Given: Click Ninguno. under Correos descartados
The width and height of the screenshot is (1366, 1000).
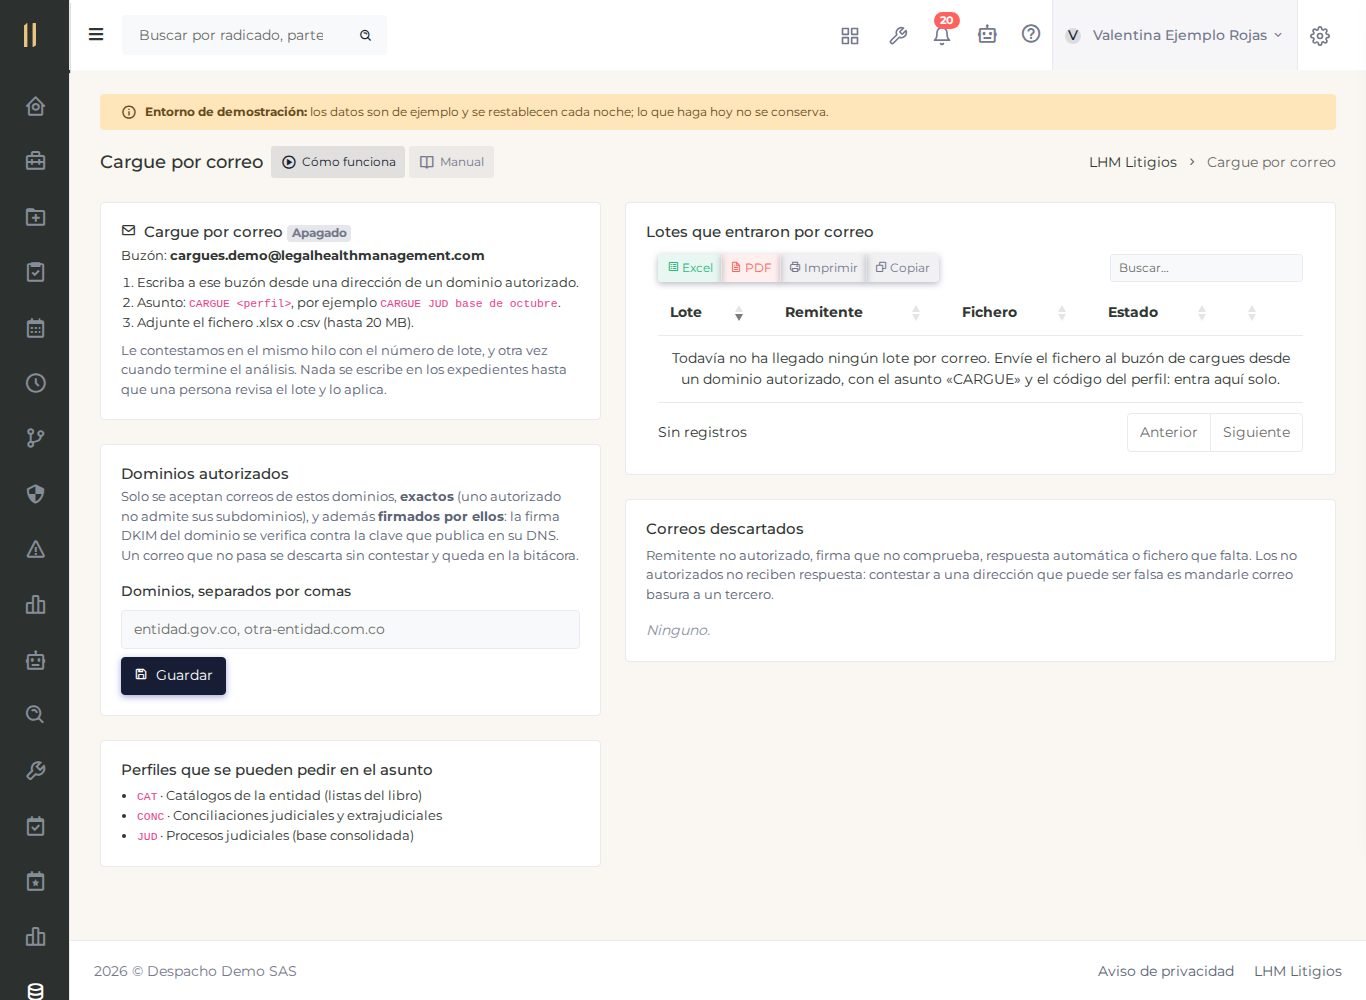Looking at the screenshot, I should pyautogui.click(x=678, y=631).
